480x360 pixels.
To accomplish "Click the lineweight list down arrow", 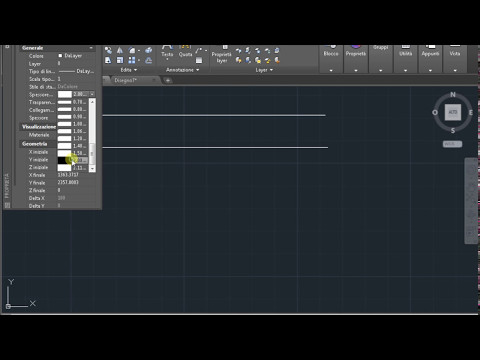I will click(92, 169).
